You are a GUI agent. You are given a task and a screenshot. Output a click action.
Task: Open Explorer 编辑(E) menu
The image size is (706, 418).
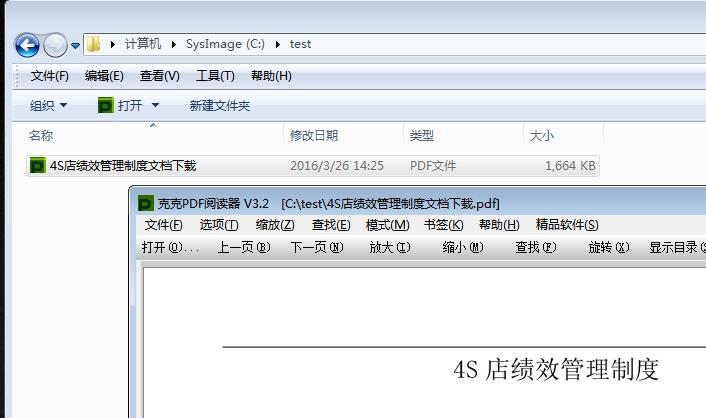104,76
